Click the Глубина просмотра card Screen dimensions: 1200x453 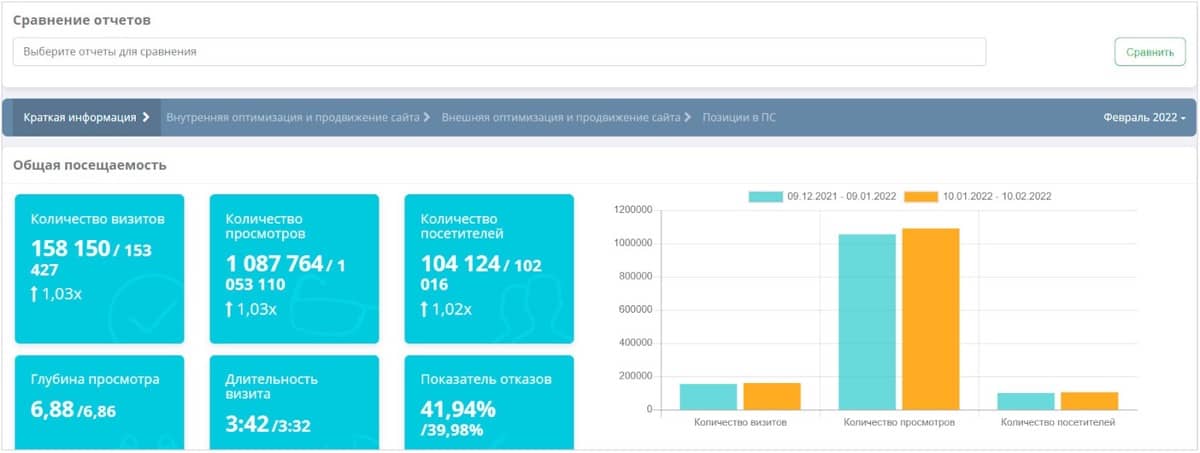point(99,400)
